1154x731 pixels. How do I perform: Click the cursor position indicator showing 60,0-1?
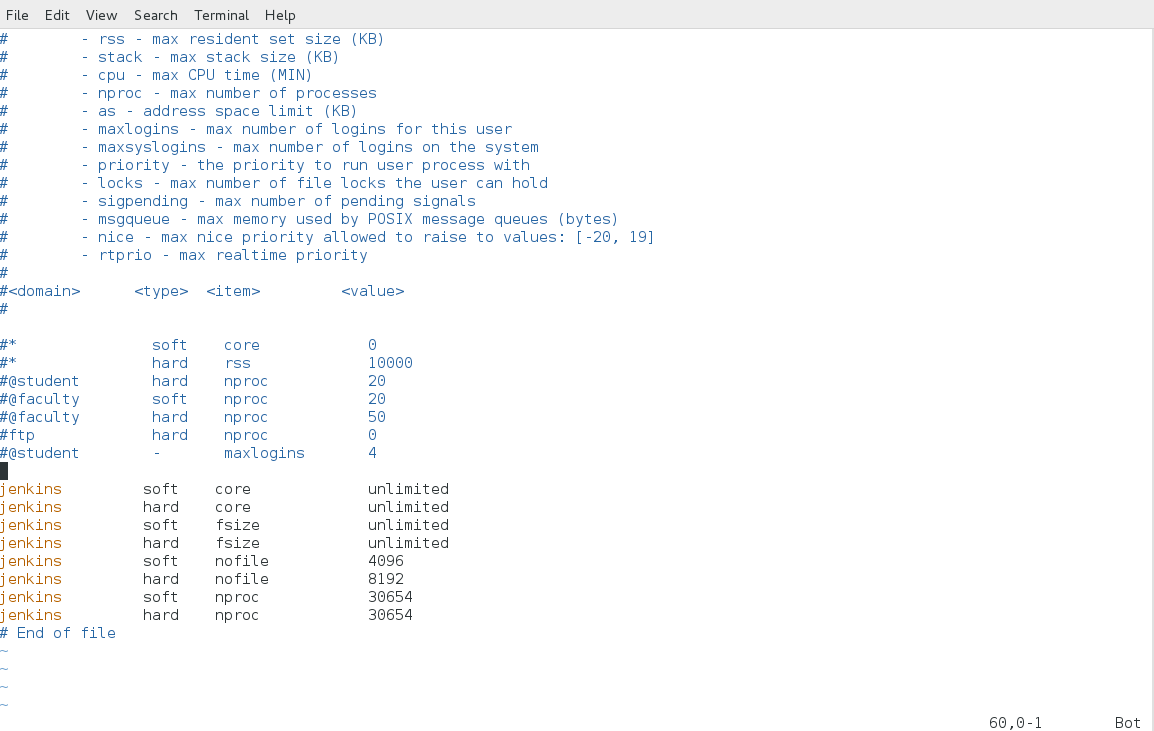tap(1015, 722)
